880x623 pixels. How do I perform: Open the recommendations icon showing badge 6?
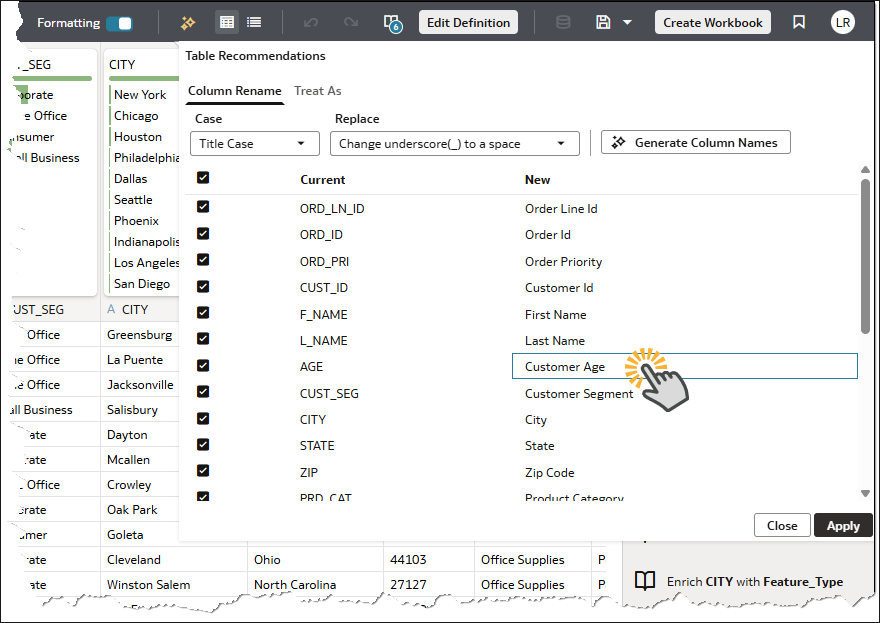391,22
